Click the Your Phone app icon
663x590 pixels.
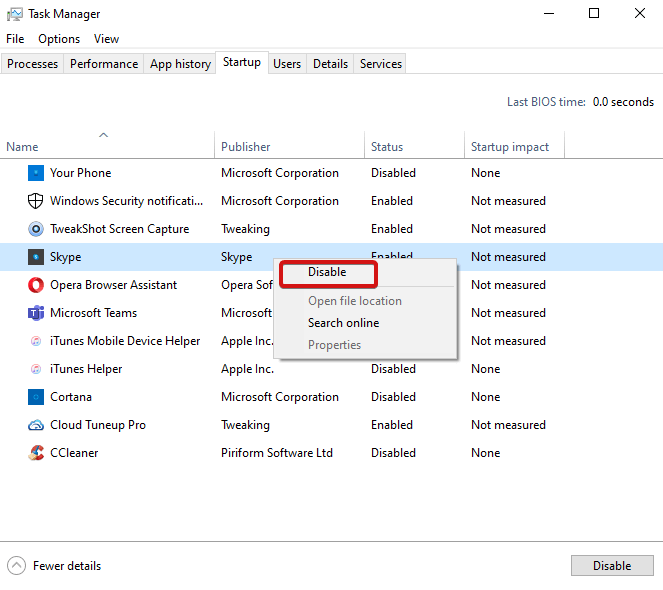coord(36,173)
